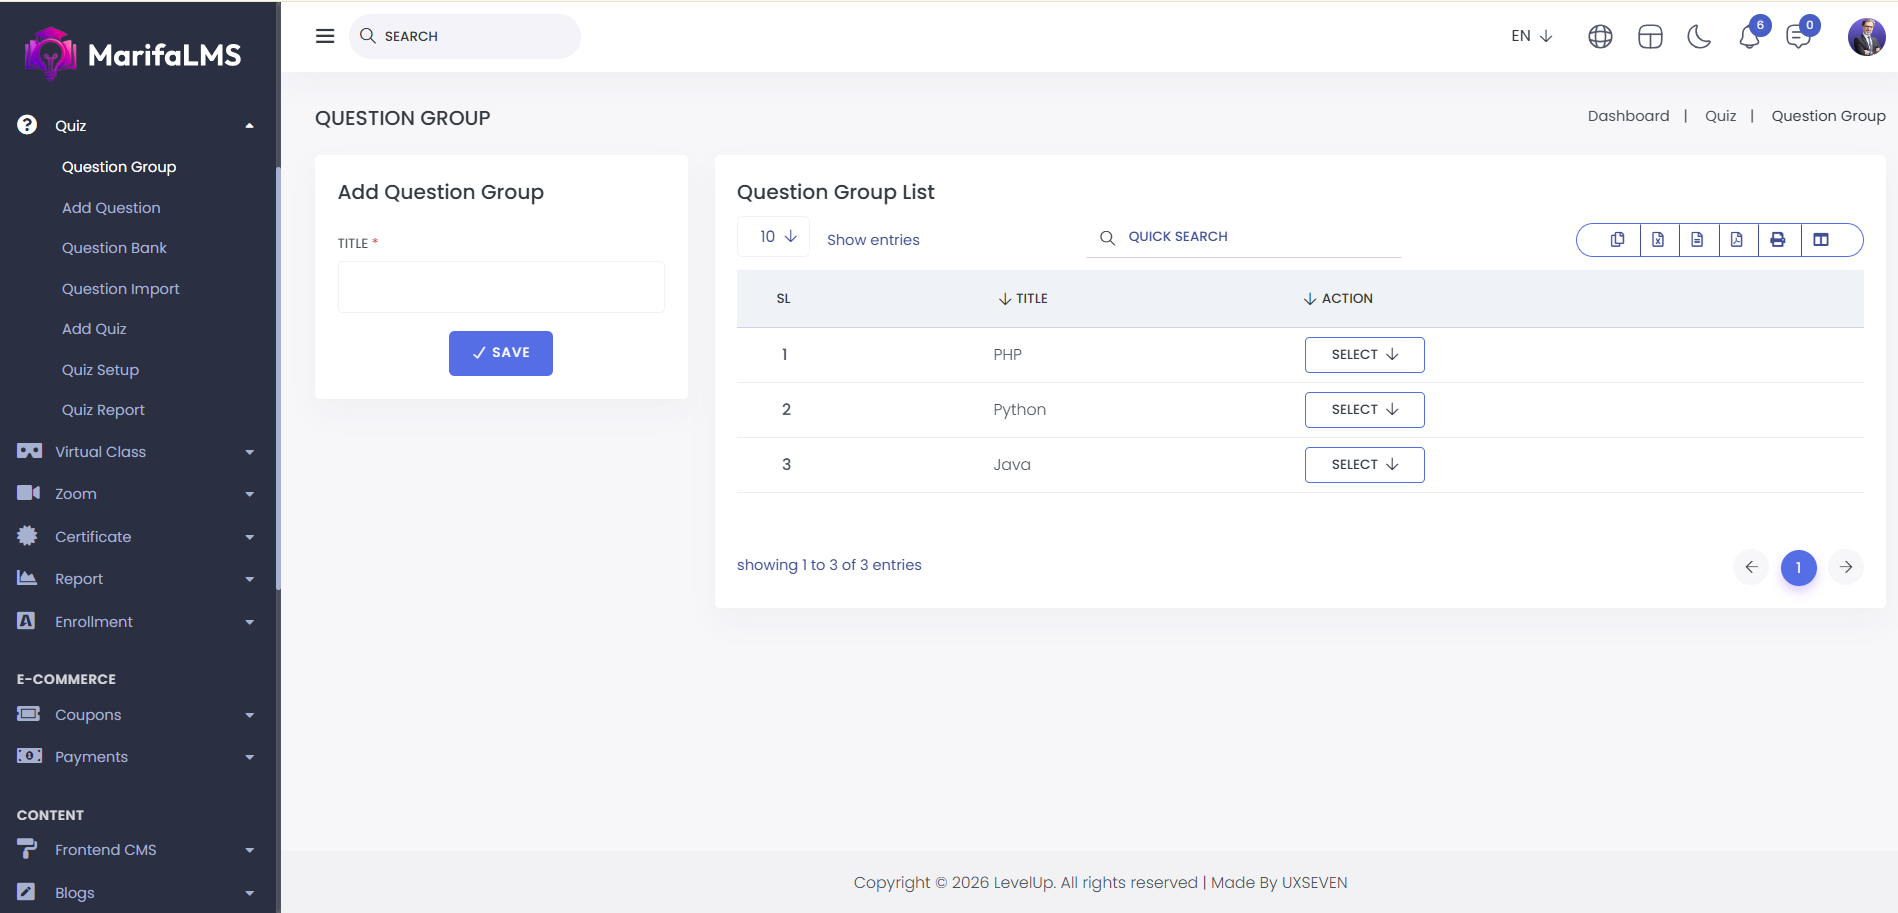The height and width of the screenshot is (913, 1898).
Task: Print the question group list
Action: click(x=1778, y=240)
